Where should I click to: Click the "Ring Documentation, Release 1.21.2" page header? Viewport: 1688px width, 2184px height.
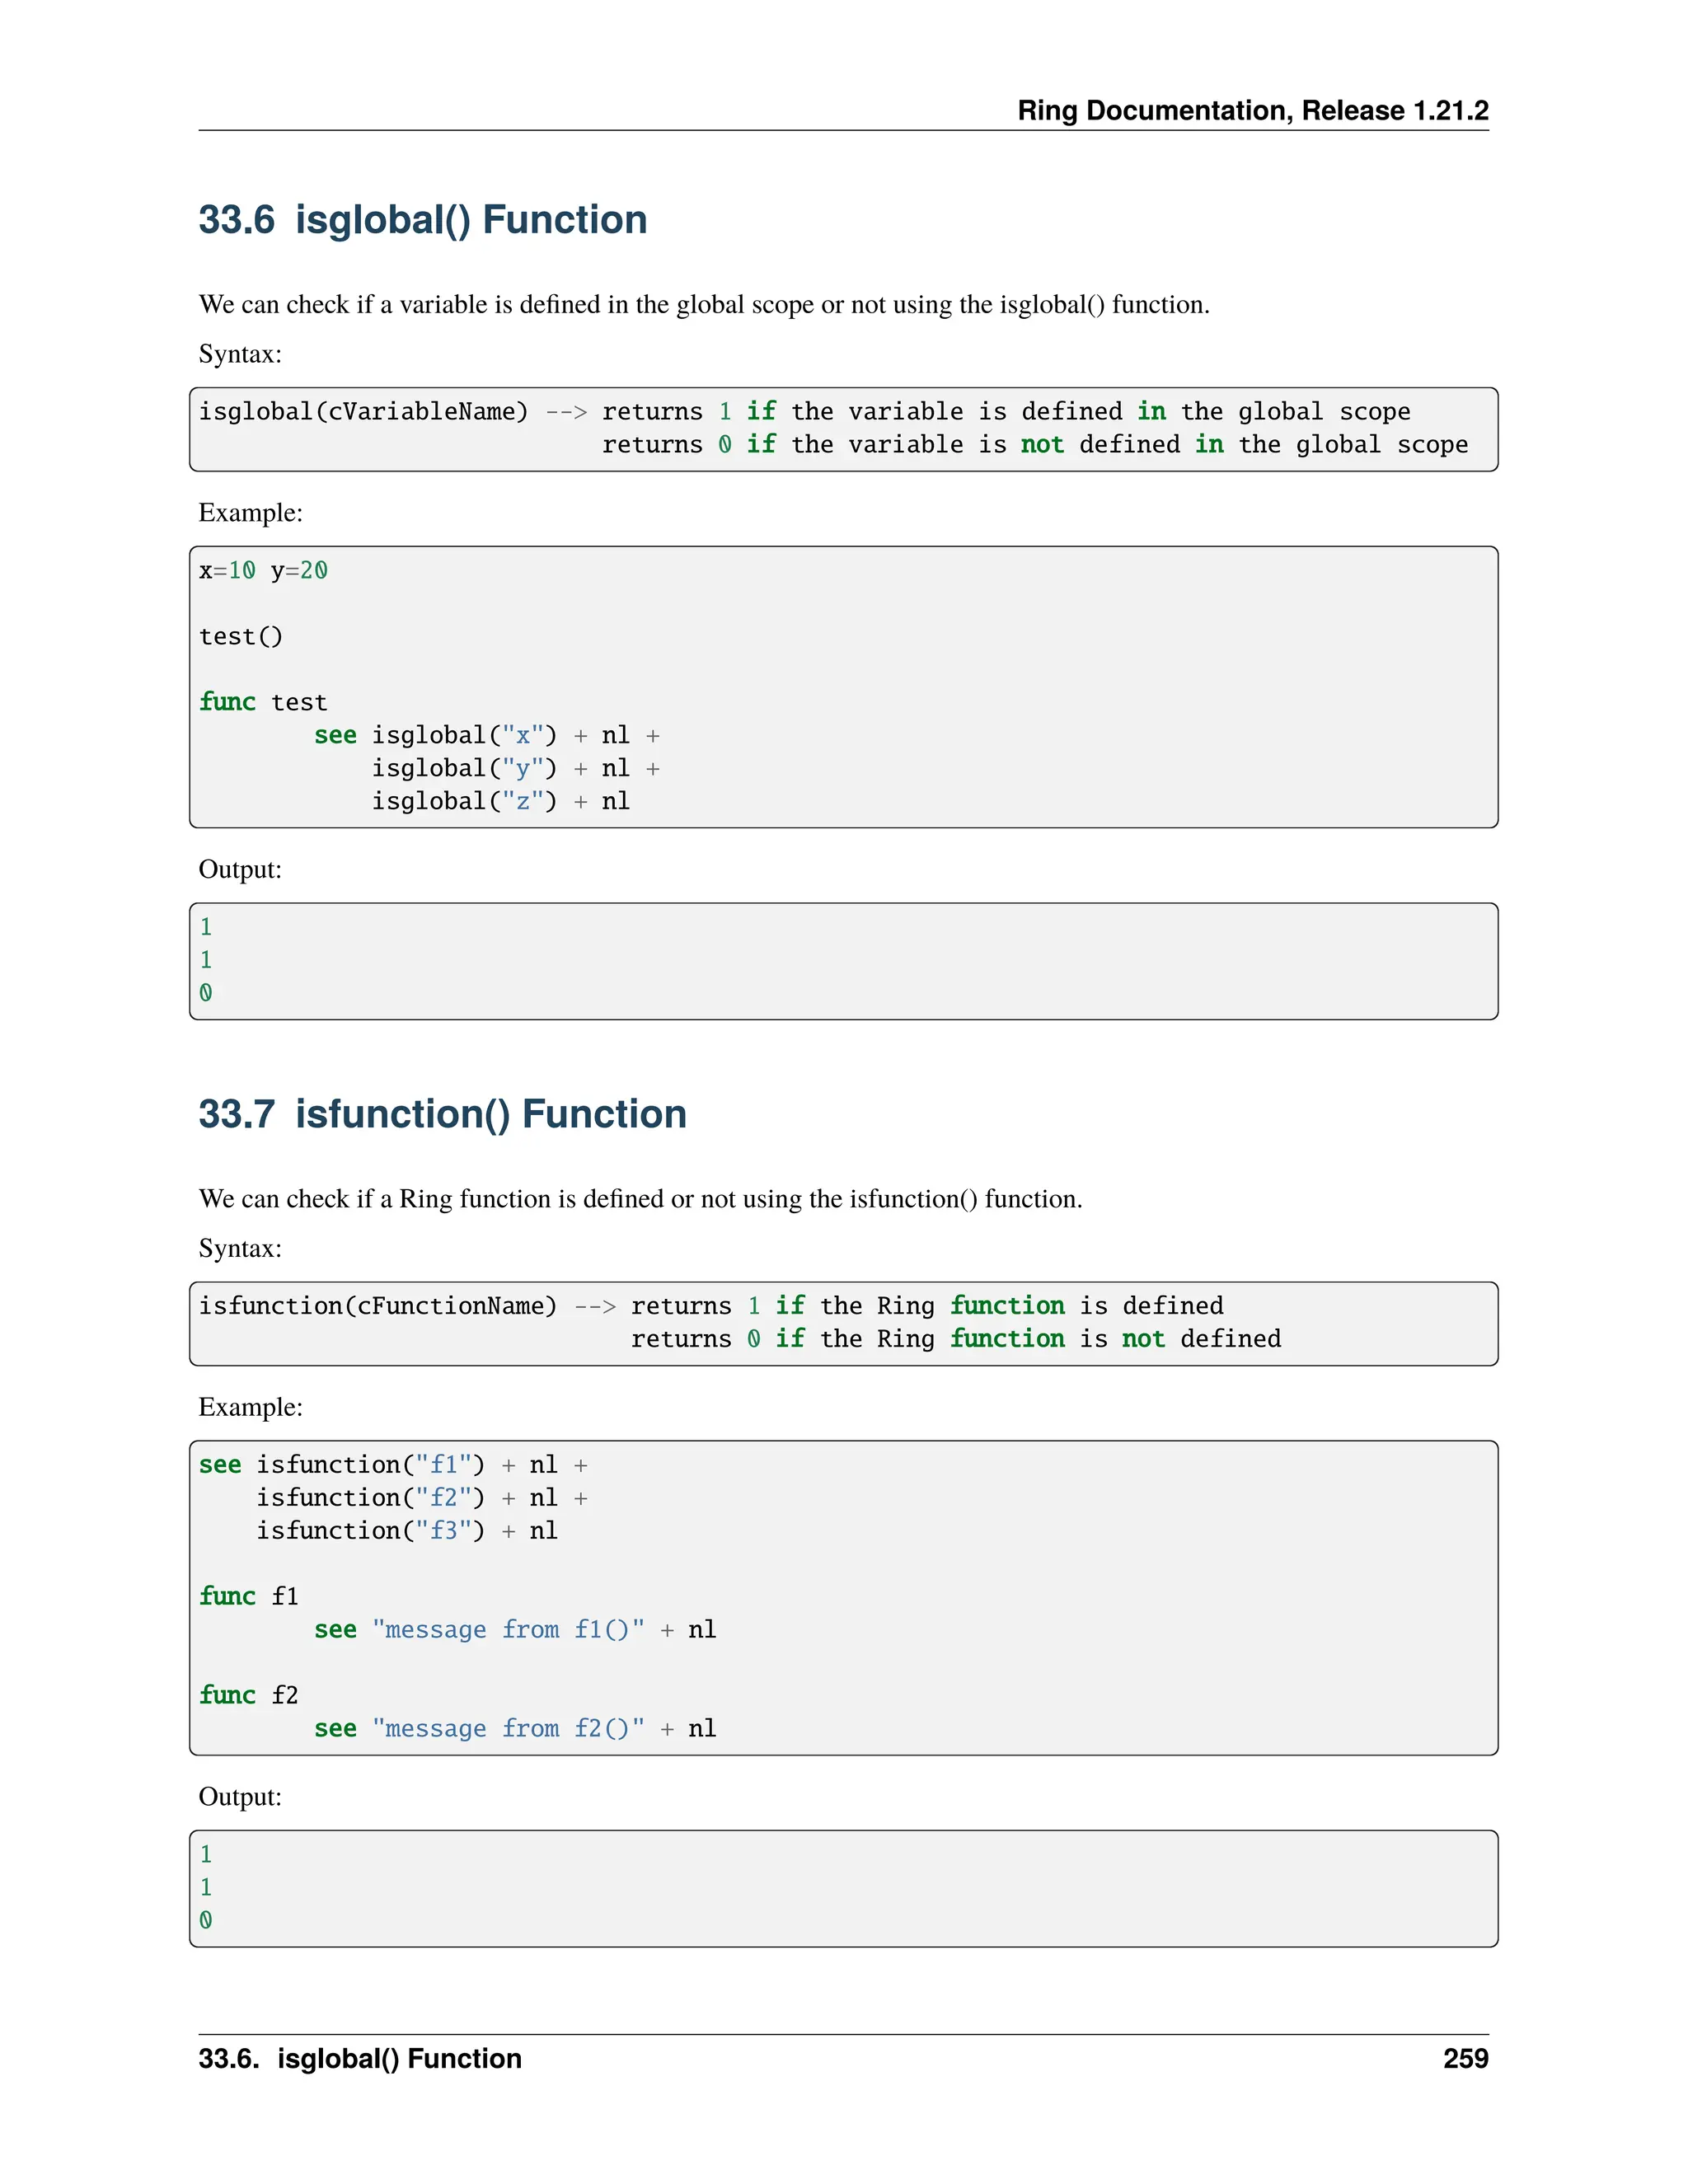(x=1252, y=110)
